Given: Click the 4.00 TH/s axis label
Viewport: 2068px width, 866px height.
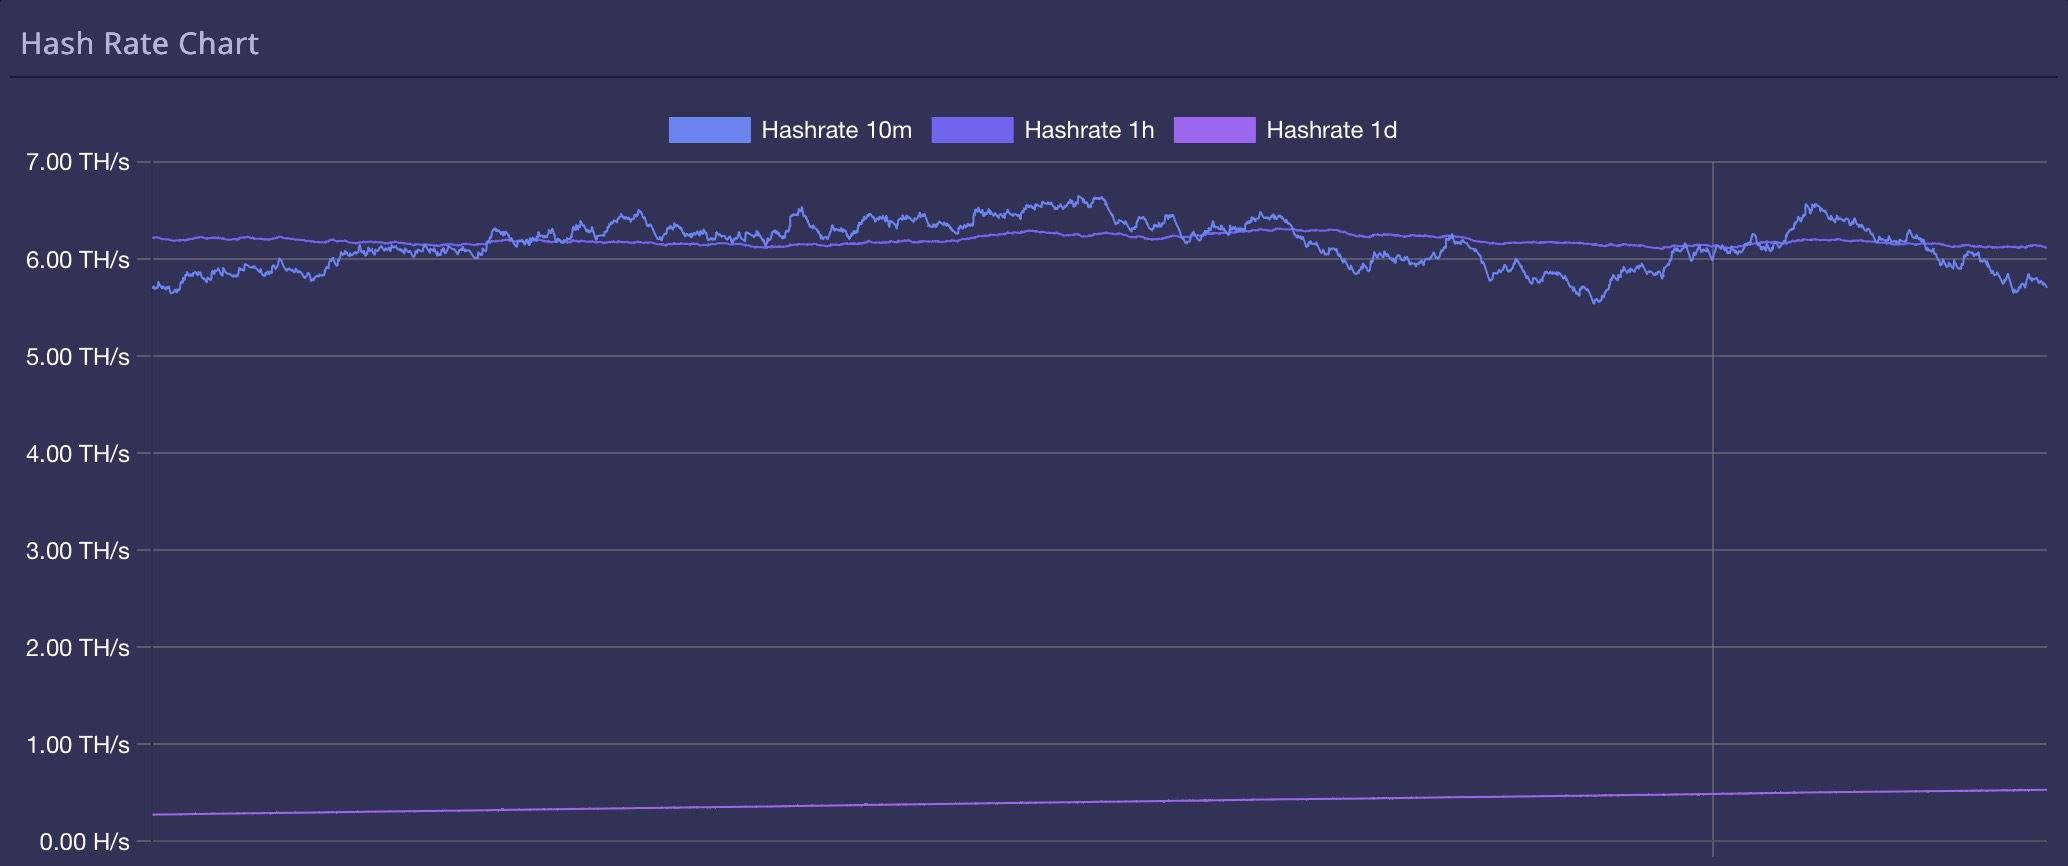Looking at the screenshot, I should (x=78, y=454).
